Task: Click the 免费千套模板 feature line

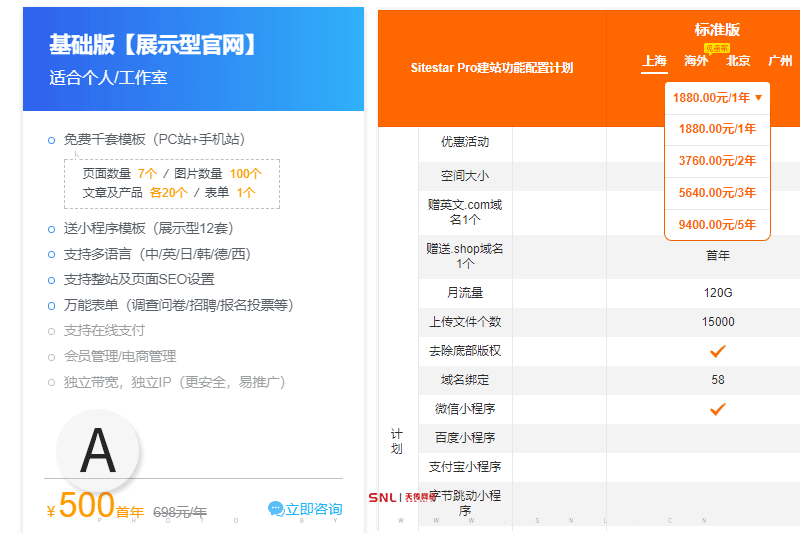Action: click(x=154, y=139)
